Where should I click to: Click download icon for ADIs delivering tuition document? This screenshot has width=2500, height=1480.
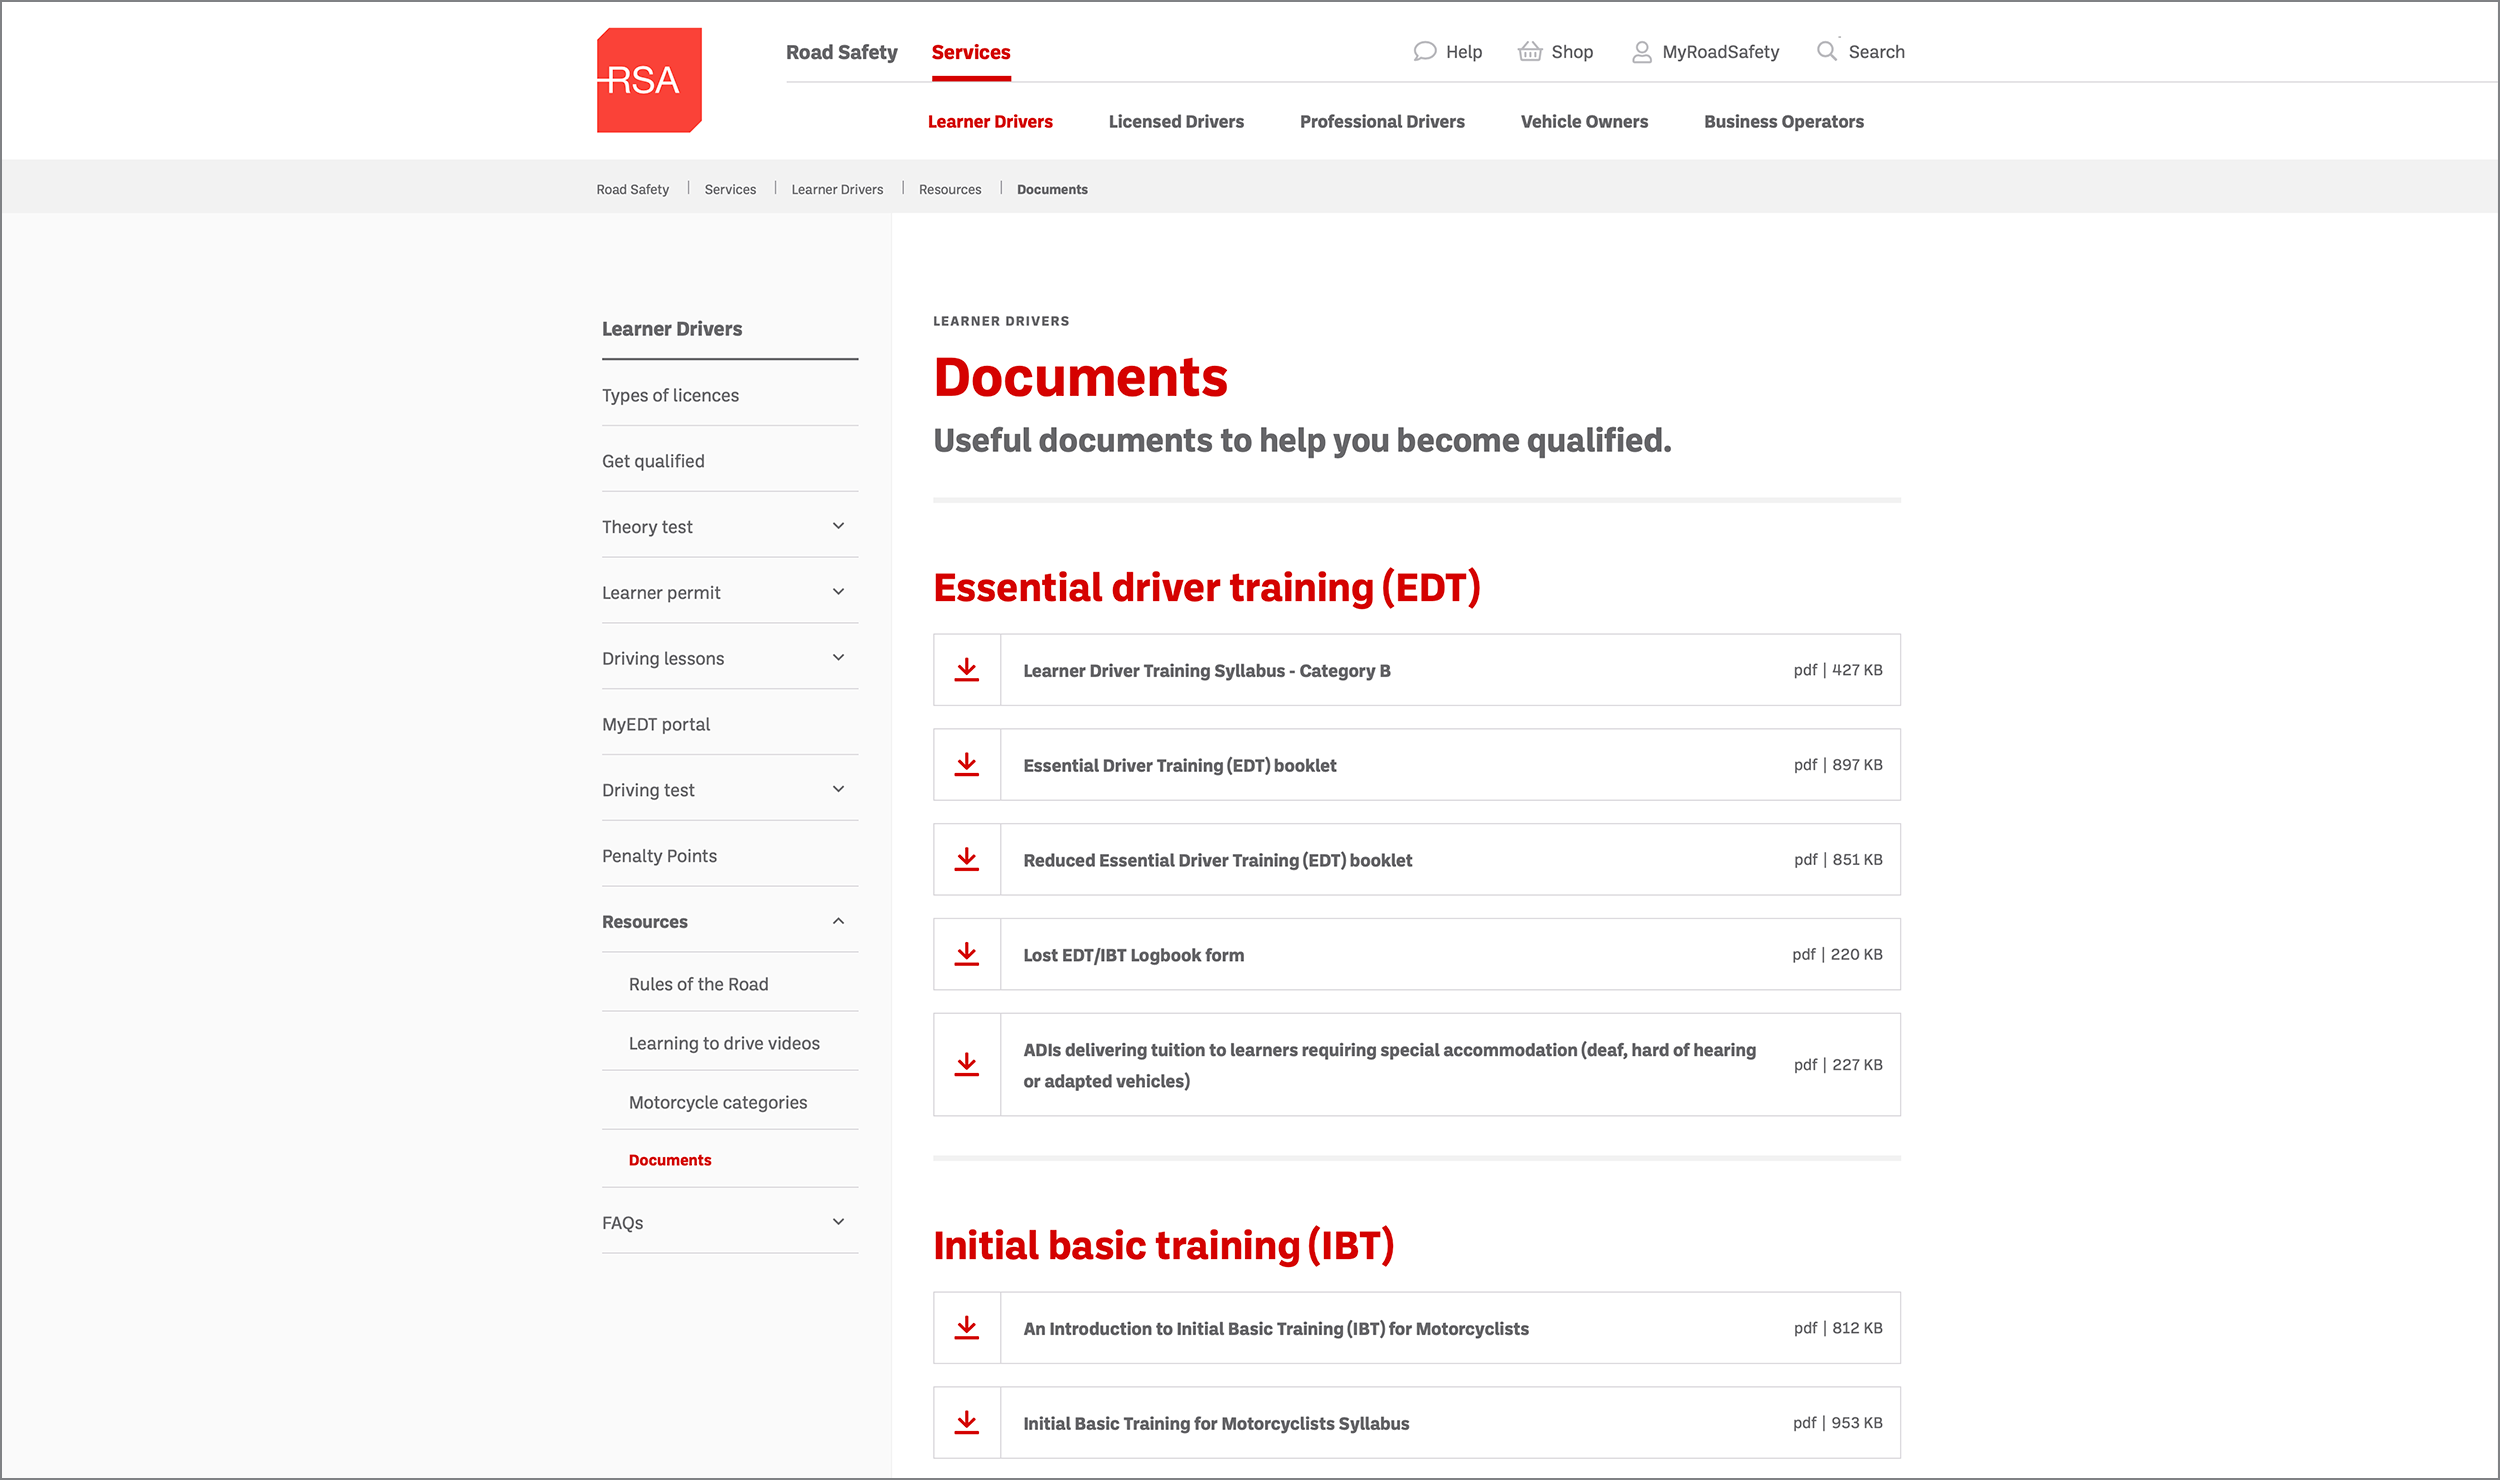967,1065
